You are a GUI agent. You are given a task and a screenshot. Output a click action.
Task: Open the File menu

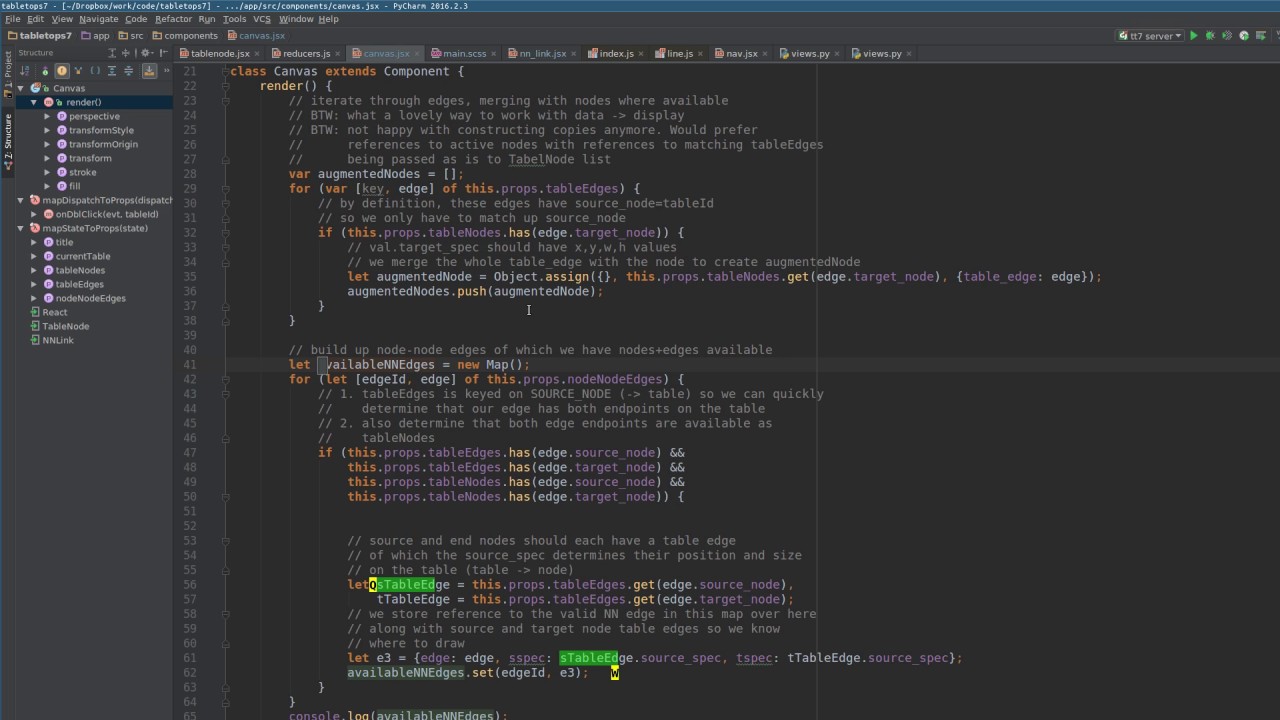(x=13, y=19)
